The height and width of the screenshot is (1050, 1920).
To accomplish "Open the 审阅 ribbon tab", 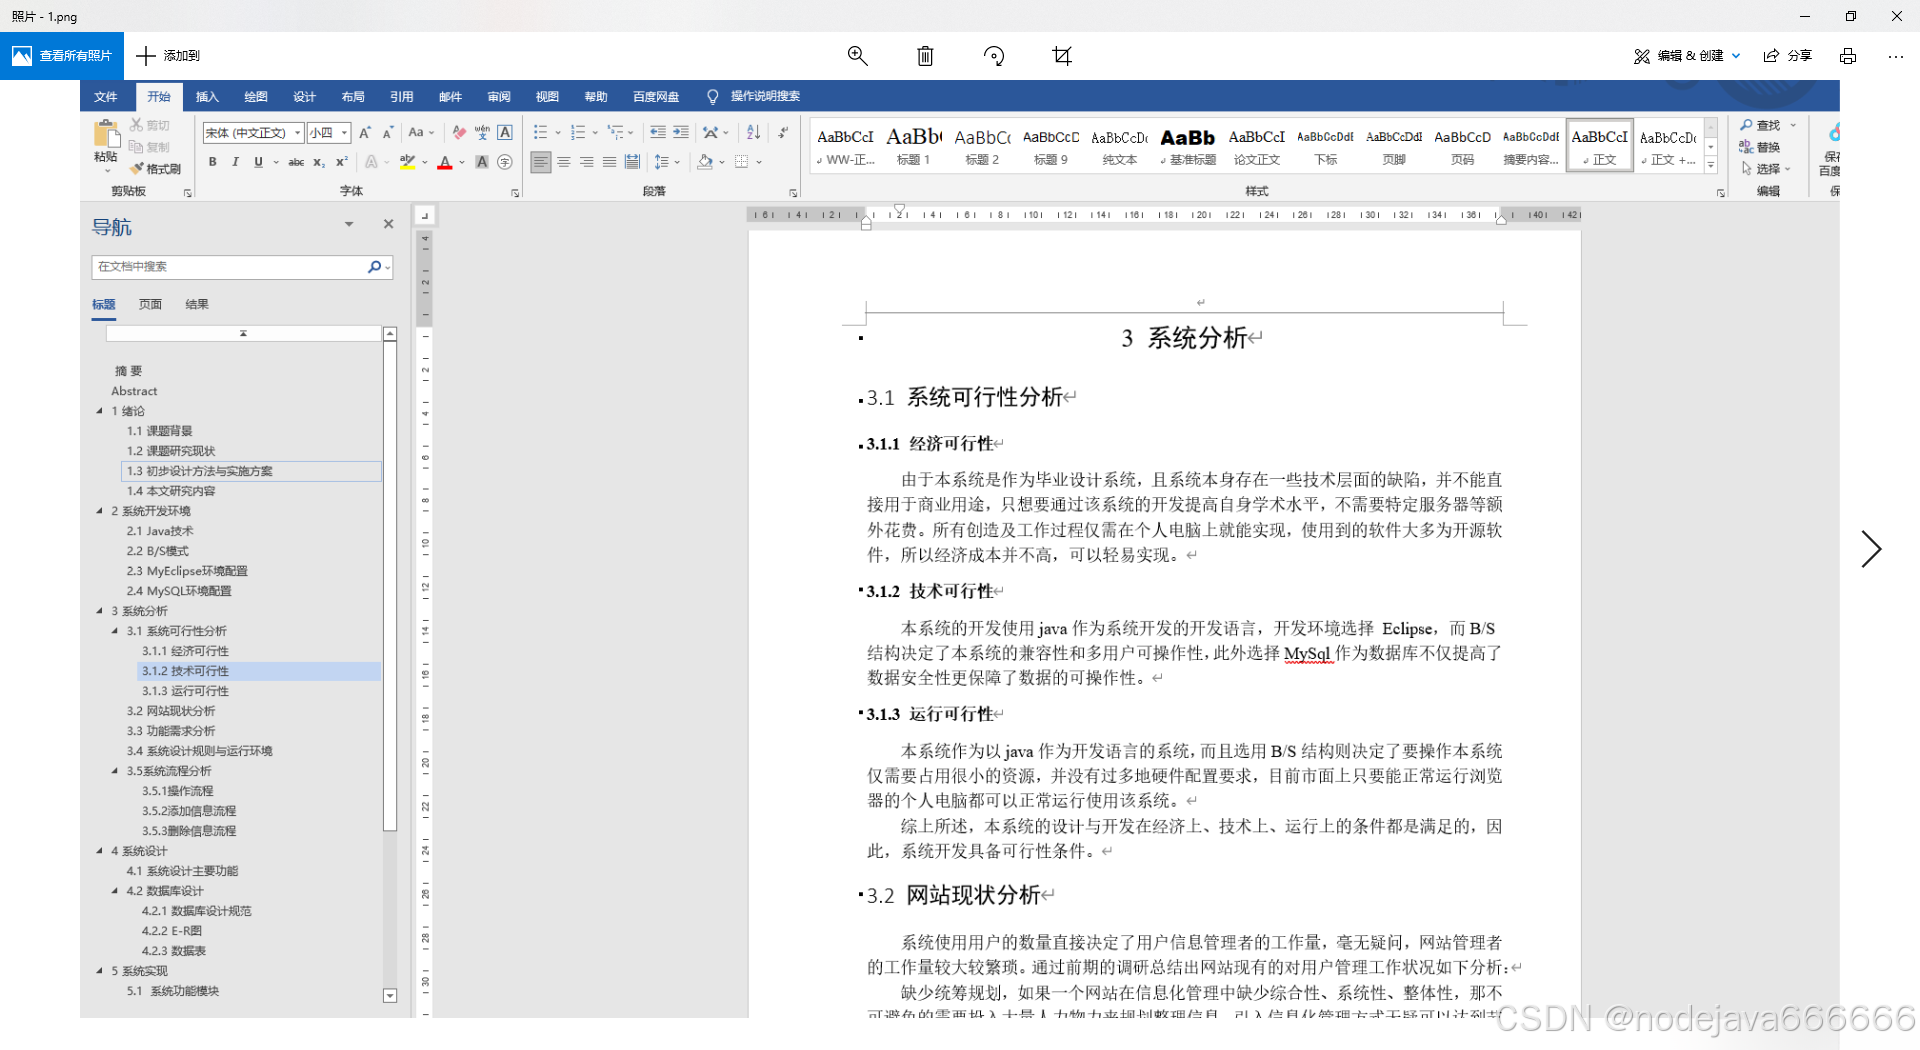I will (x=499, y=97).
